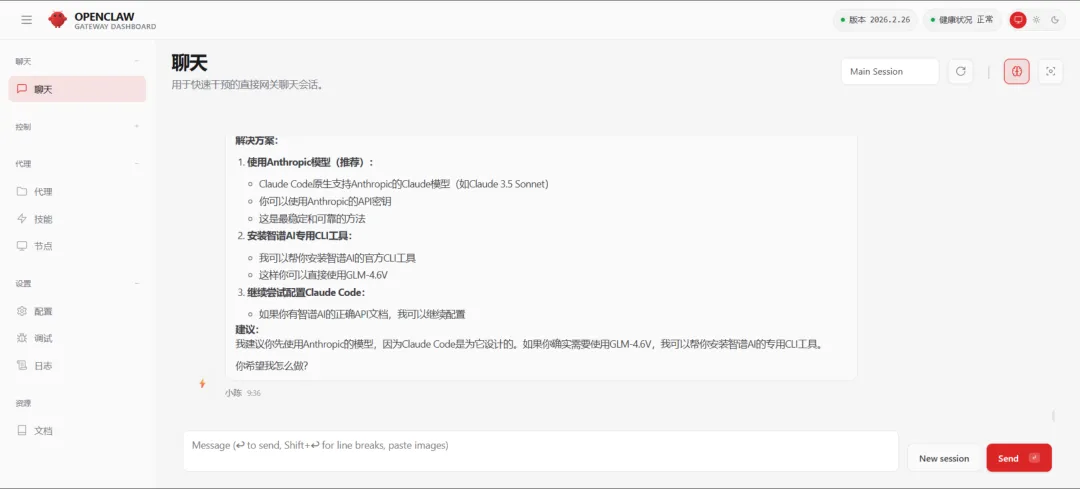Open 配置 settings page
Viewport: 1080px width, 489px height.
[77, 311]
